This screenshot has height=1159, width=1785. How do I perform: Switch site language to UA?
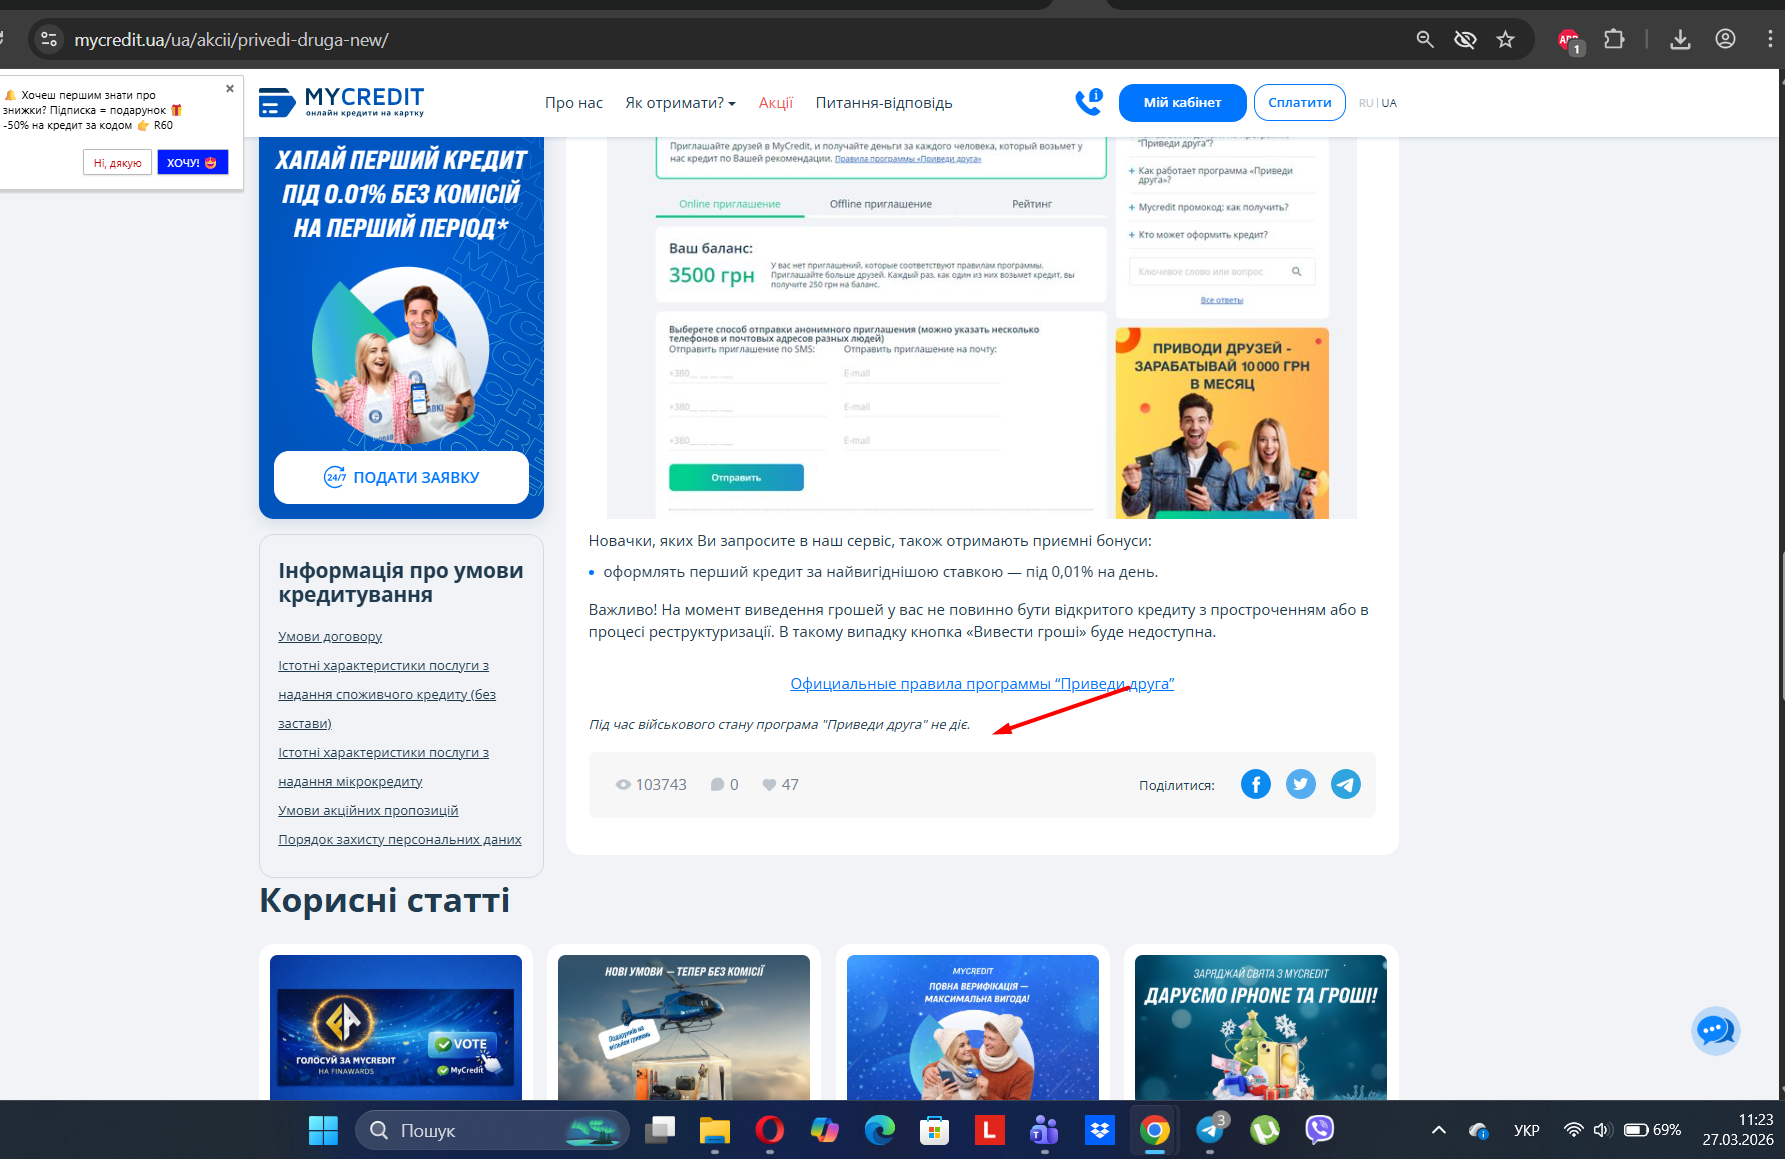1389,103
